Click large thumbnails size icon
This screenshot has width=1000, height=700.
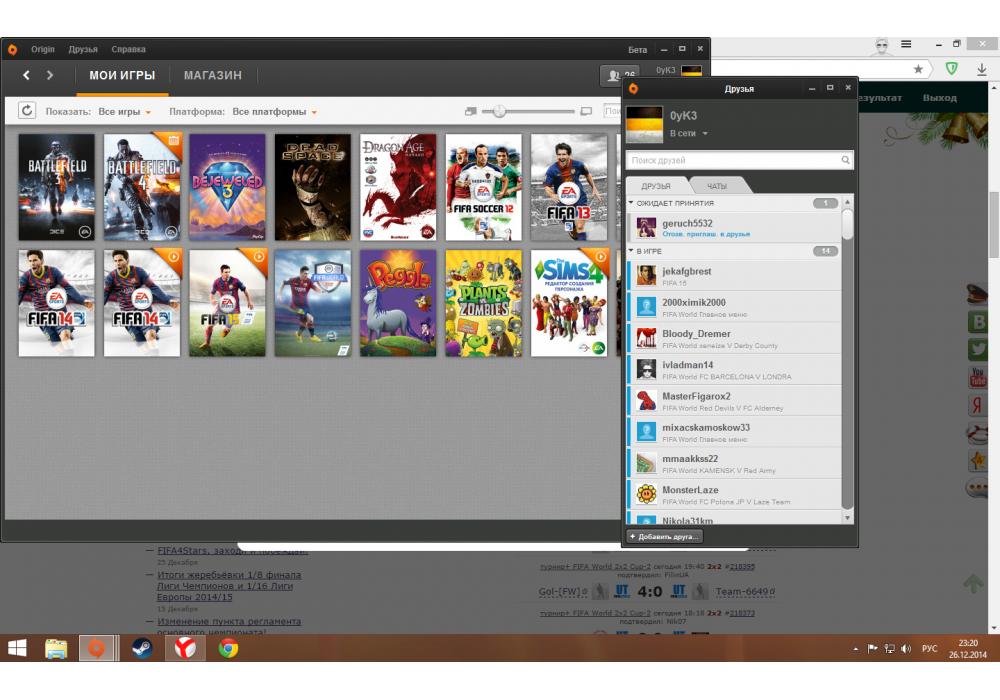[x=586, y=111]
